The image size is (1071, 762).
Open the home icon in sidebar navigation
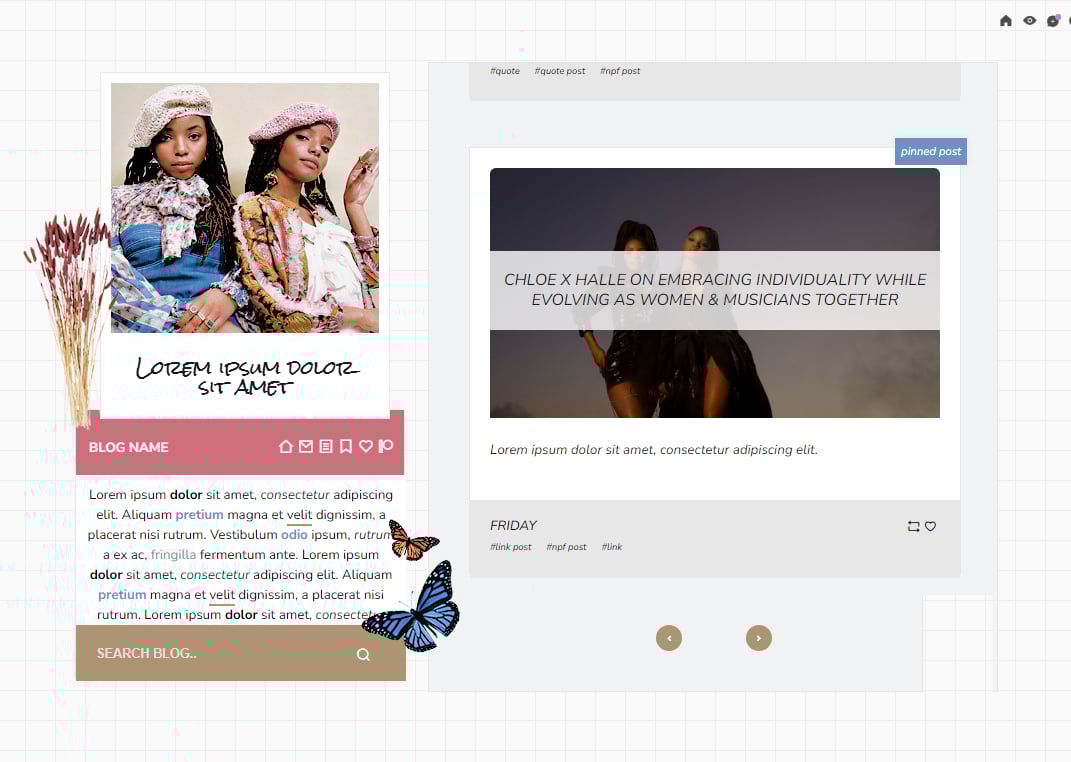pyautogui.click(x=286, y=447)
